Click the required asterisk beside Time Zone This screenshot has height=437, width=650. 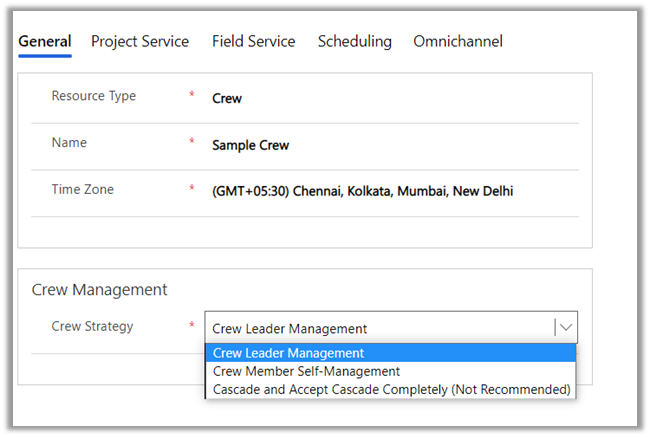pyautogui.click(x=192, y=190)
